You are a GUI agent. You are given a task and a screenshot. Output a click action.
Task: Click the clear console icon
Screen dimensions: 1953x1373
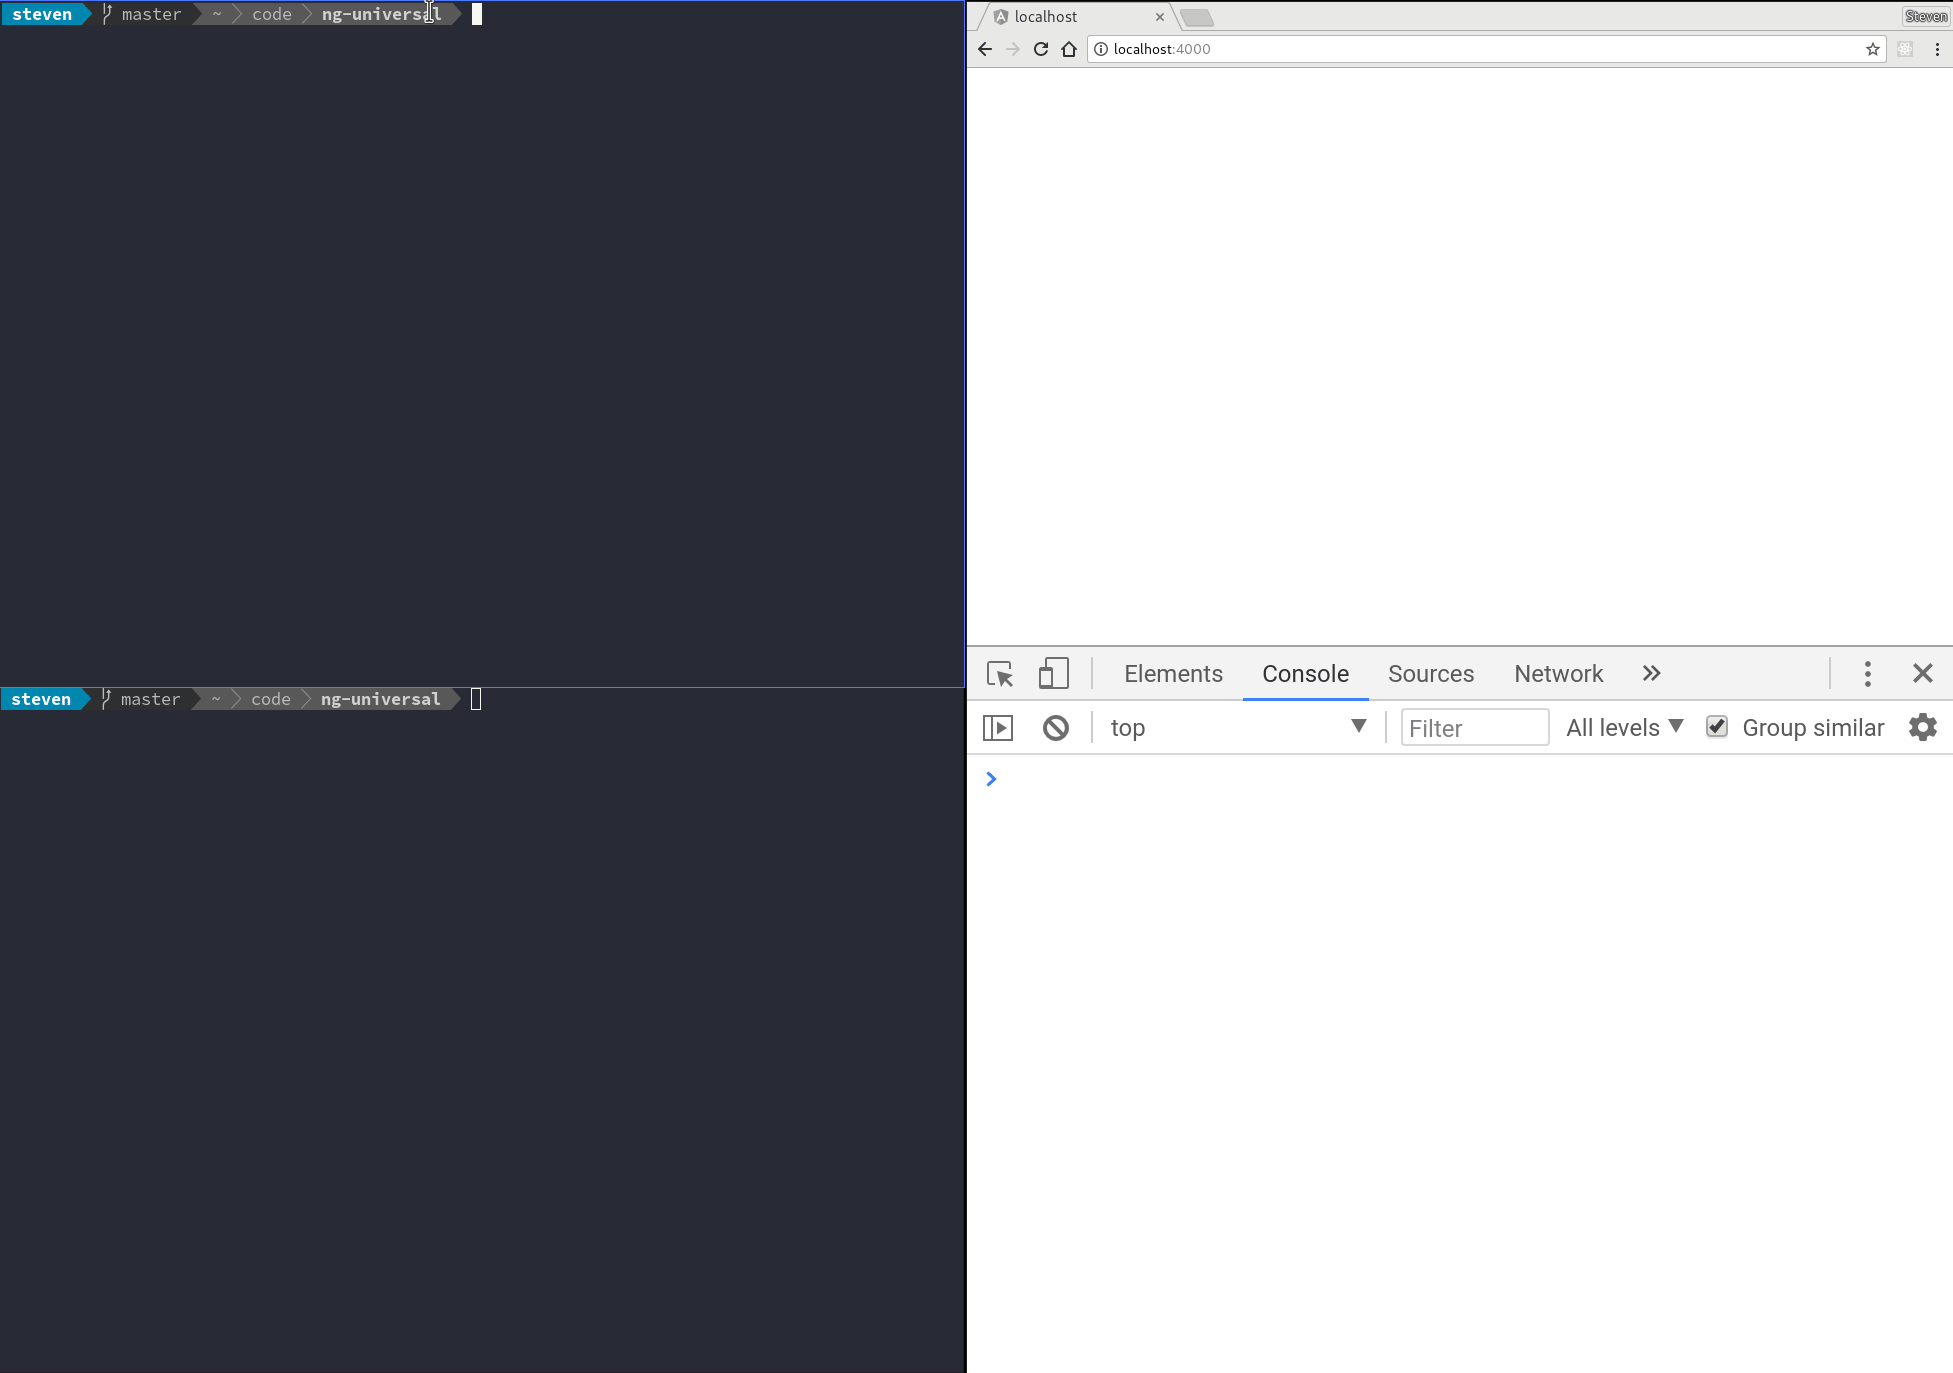point(1056,727)
